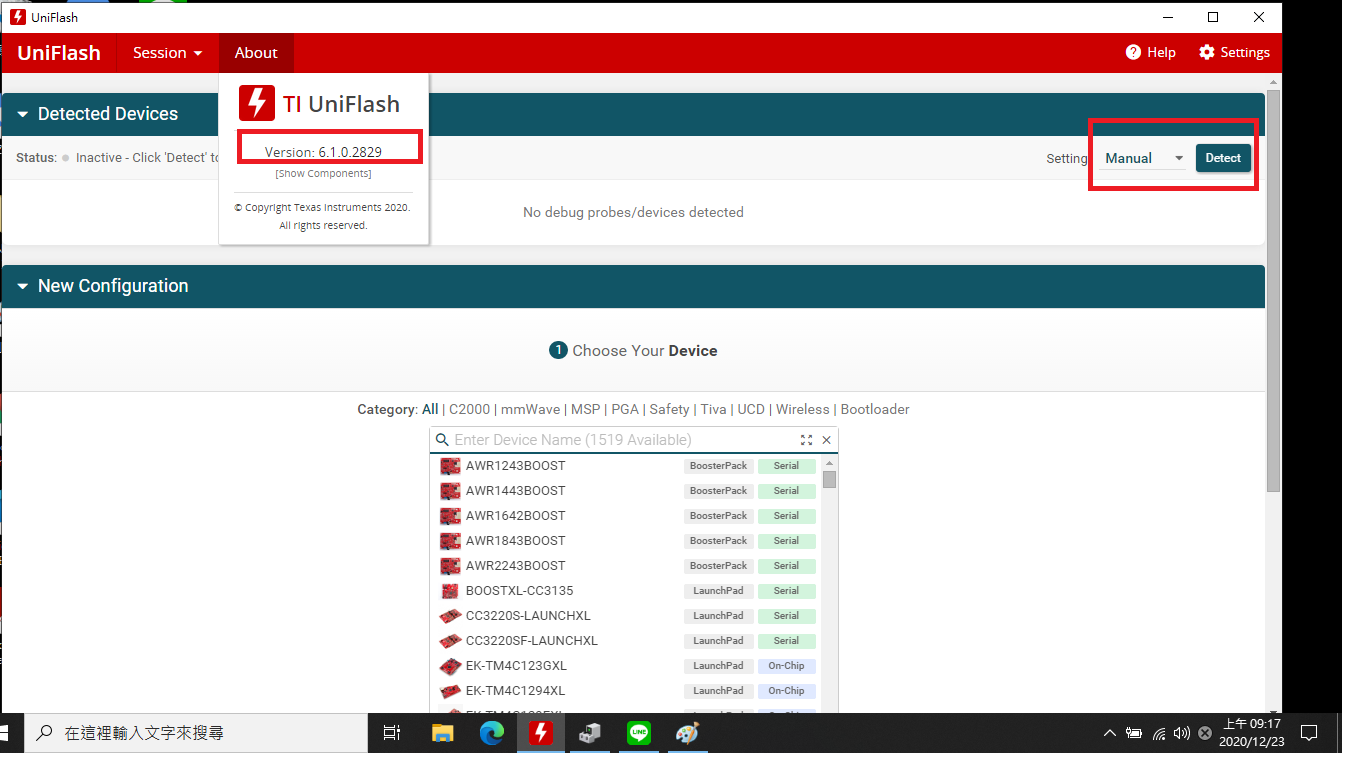Expand the device list with the fullscreen icon
This screenshot has width=1366, height=768.
tap(806, 440)
